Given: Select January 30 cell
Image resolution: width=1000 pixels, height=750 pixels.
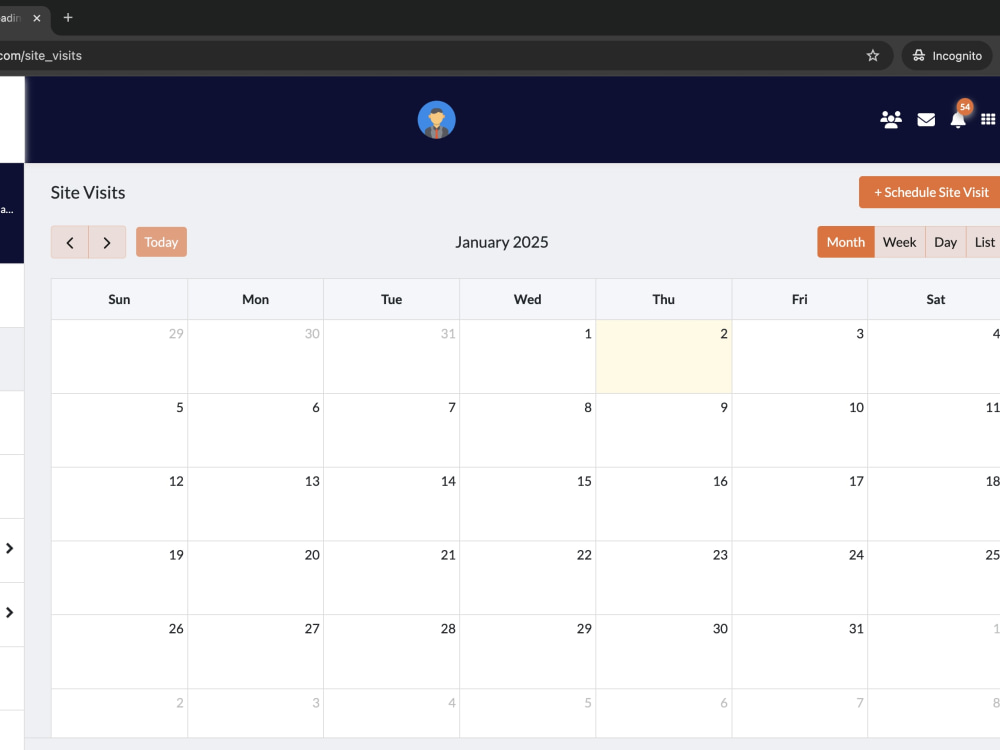Looking at the screenshot, I should point(663,652).
